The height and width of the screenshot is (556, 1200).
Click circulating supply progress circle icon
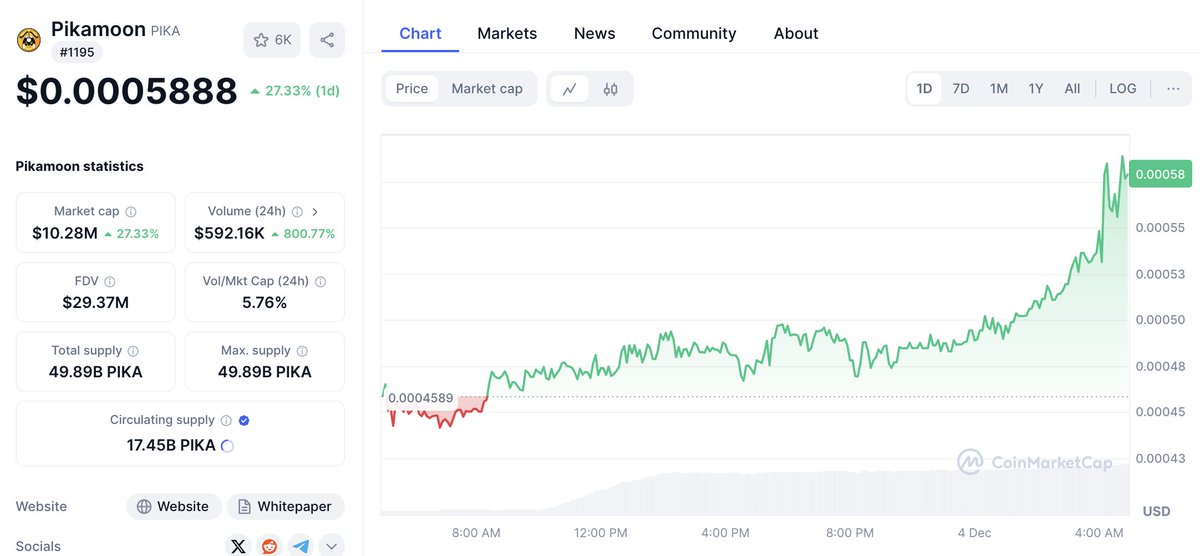pos(227,446)
